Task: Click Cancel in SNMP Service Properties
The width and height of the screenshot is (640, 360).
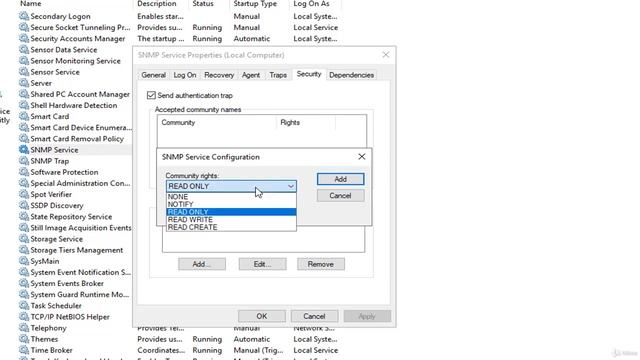Action: [314, 316]
